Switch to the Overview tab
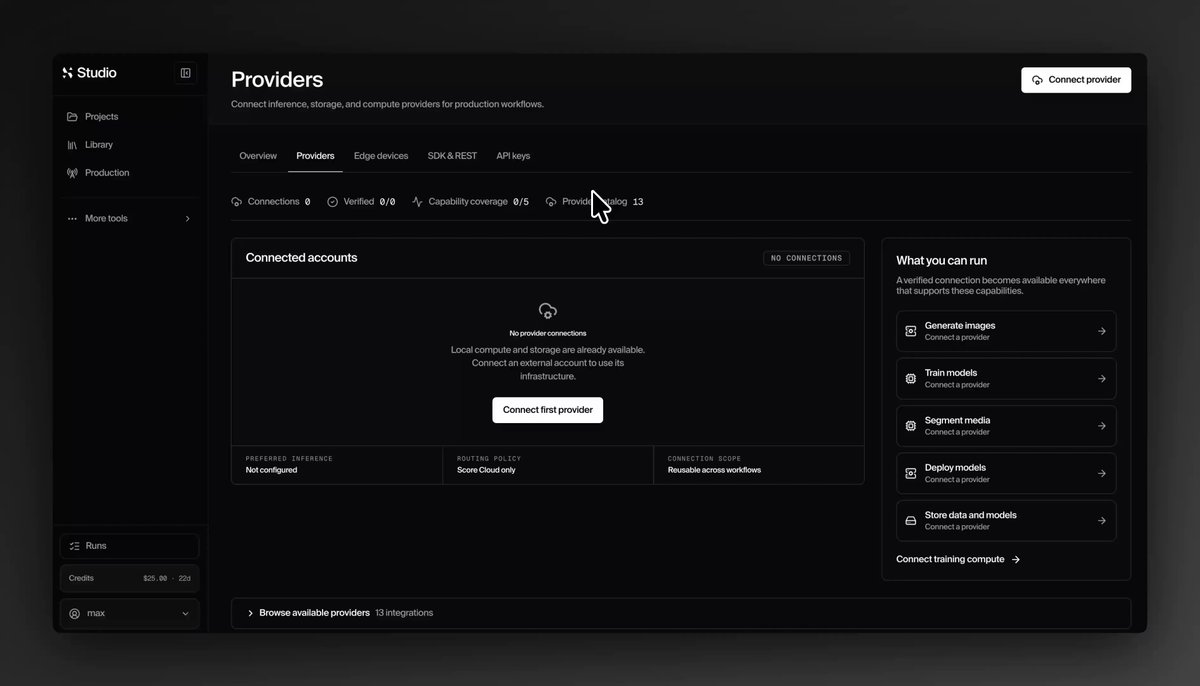1200x686 pixels. click(258, 156)
